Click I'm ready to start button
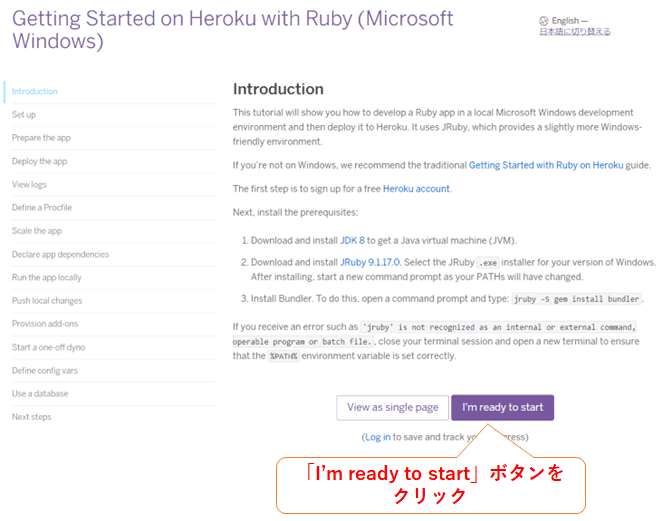 coord(502,407)
